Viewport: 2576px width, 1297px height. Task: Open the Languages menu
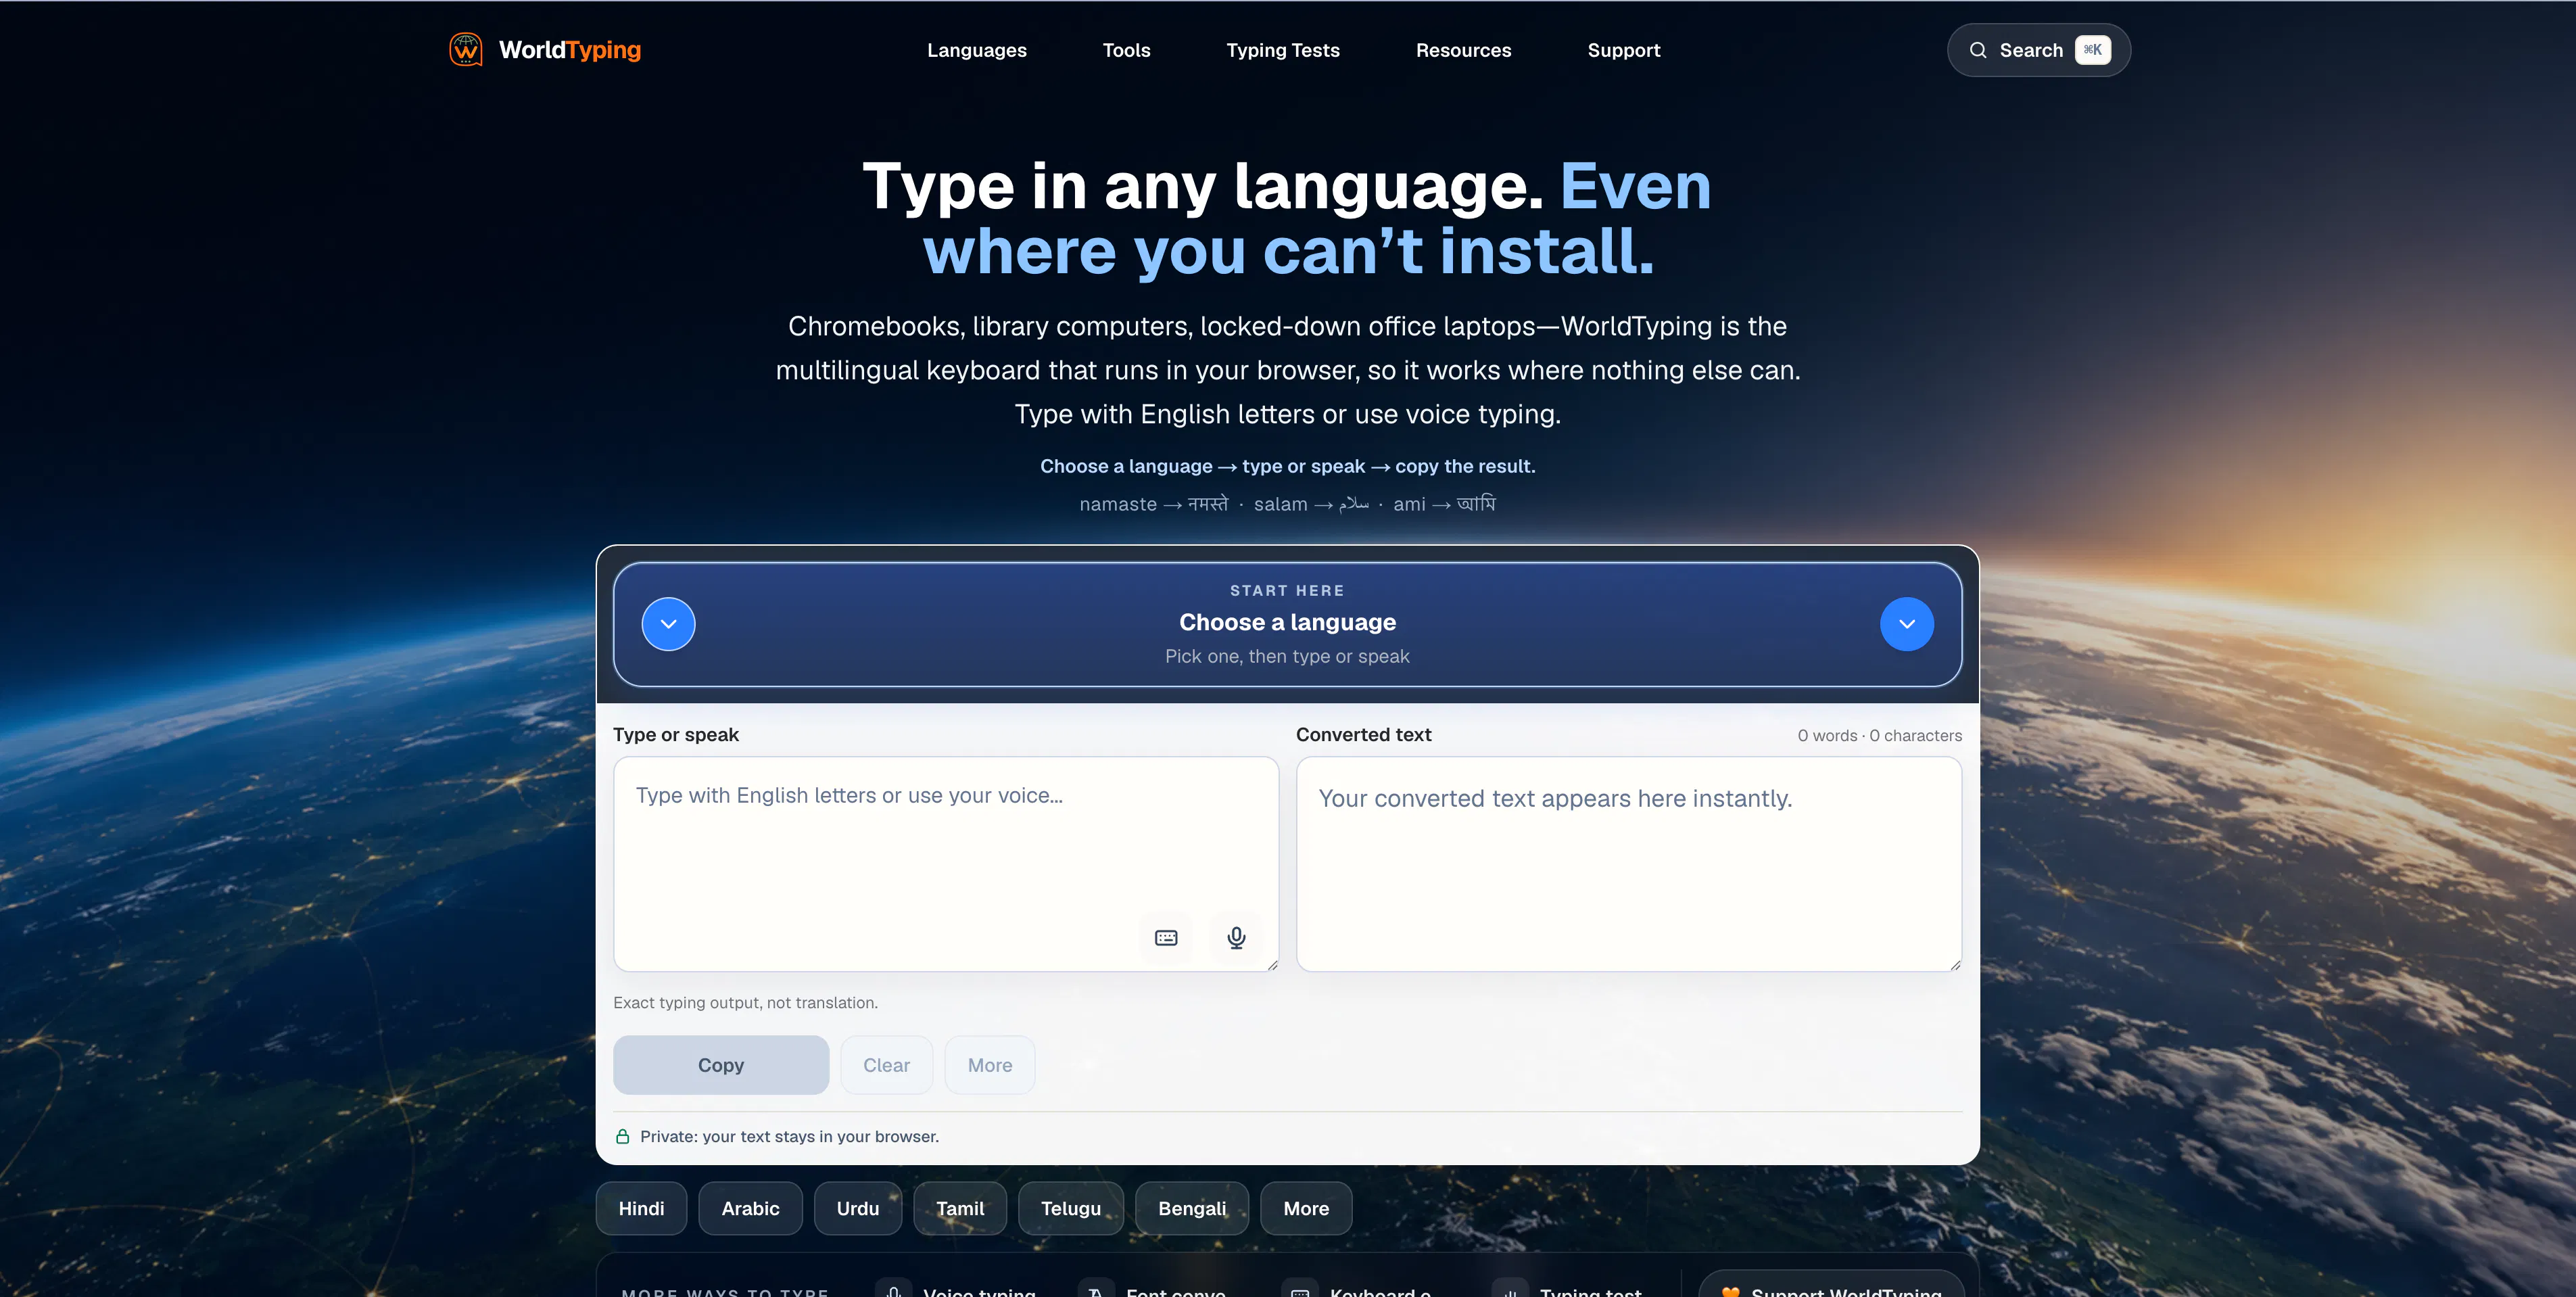[976, 50]
